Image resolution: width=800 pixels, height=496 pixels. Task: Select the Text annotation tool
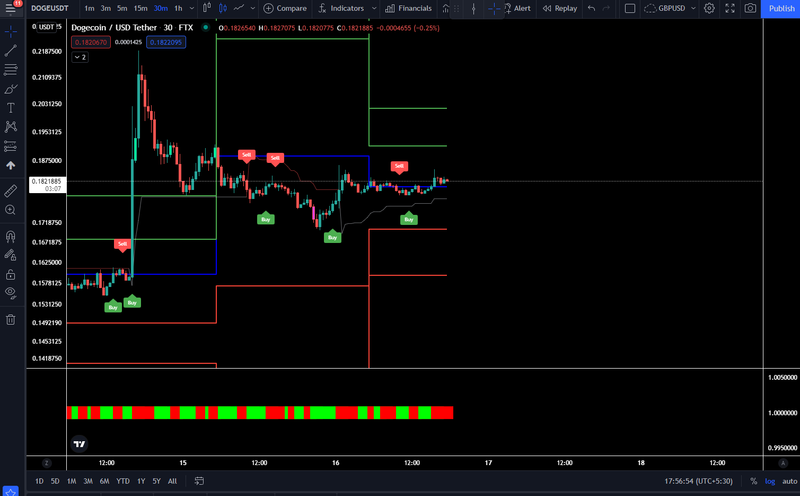click(x=10, y=108)
